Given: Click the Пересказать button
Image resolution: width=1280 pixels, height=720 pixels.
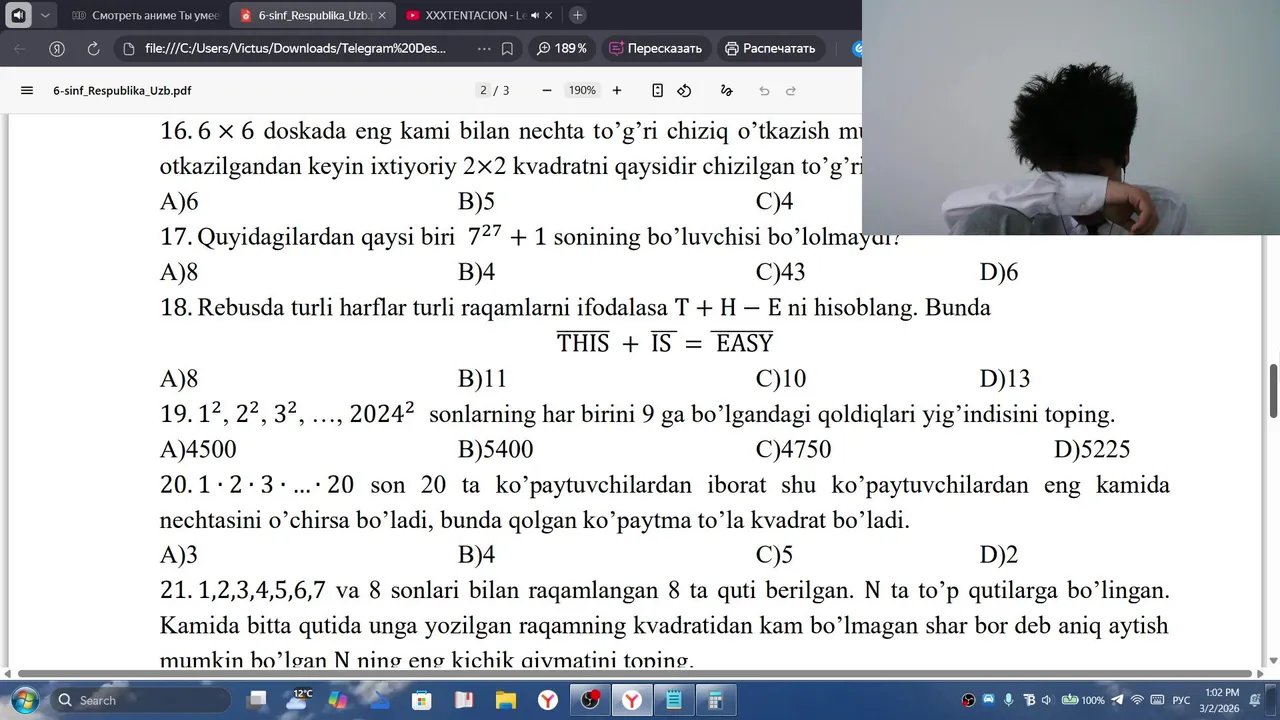Looking at the screenshot, I should click(x=655, y=48).
